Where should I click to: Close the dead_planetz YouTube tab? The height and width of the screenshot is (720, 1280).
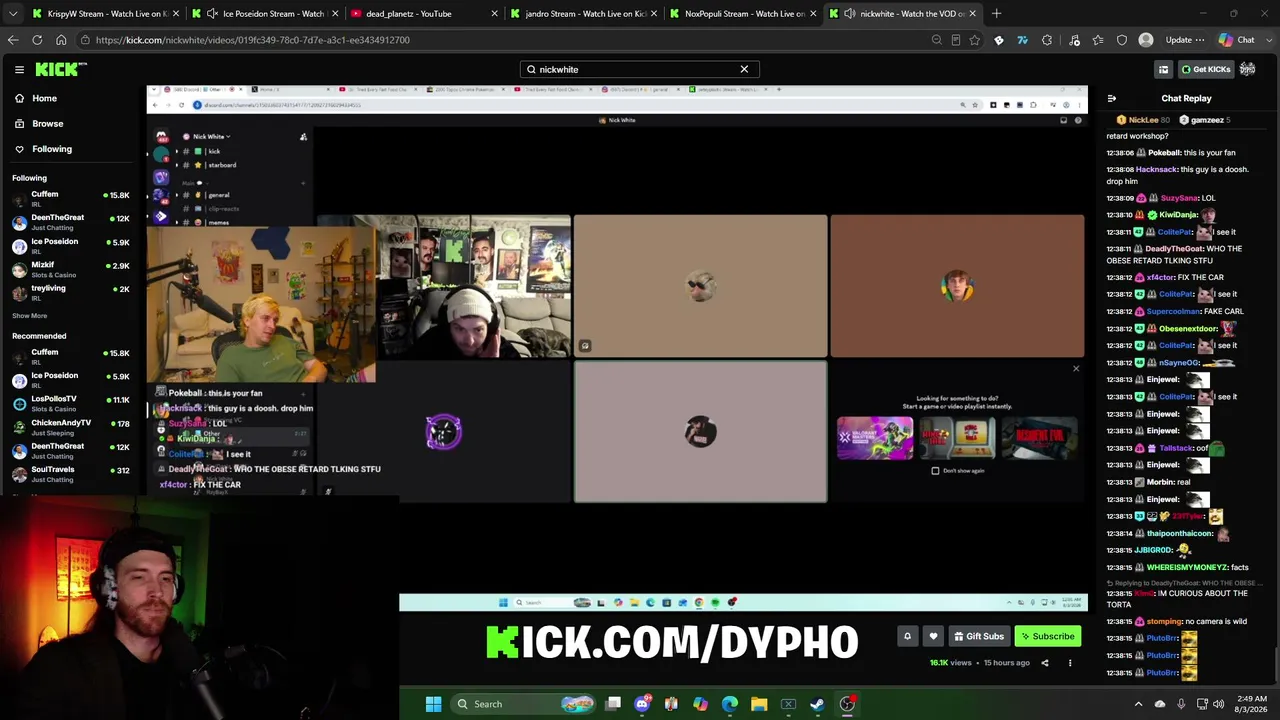[x=494, y=14]
